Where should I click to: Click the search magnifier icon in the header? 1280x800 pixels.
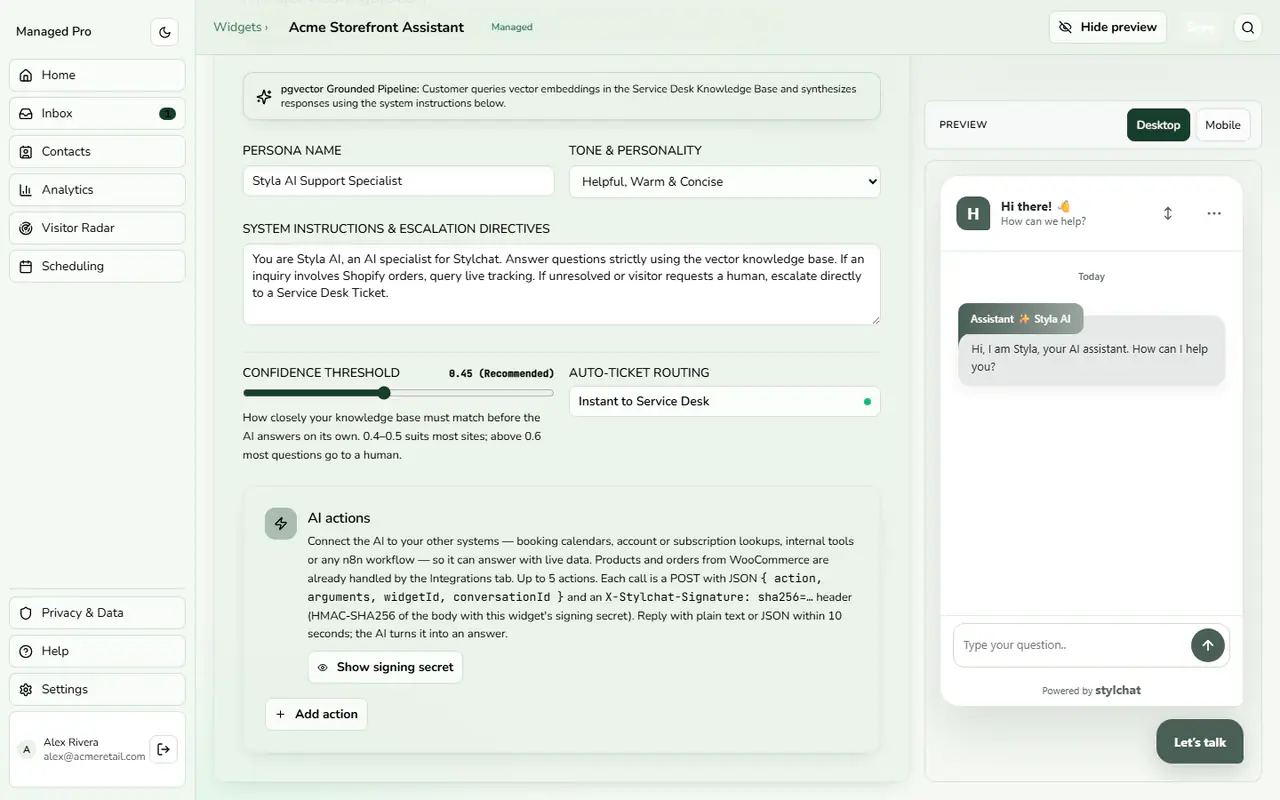coord(1248,28)
